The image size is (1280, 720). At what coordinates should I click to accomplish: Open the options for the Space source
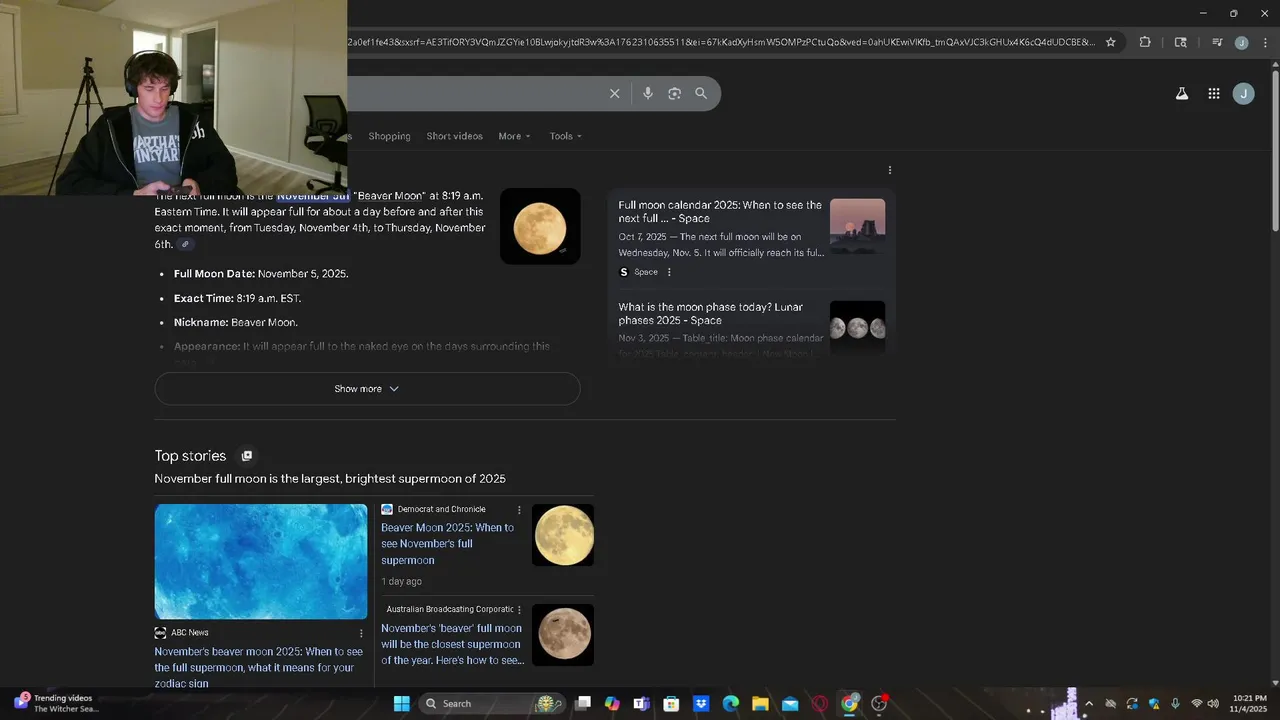coord(669,272)
